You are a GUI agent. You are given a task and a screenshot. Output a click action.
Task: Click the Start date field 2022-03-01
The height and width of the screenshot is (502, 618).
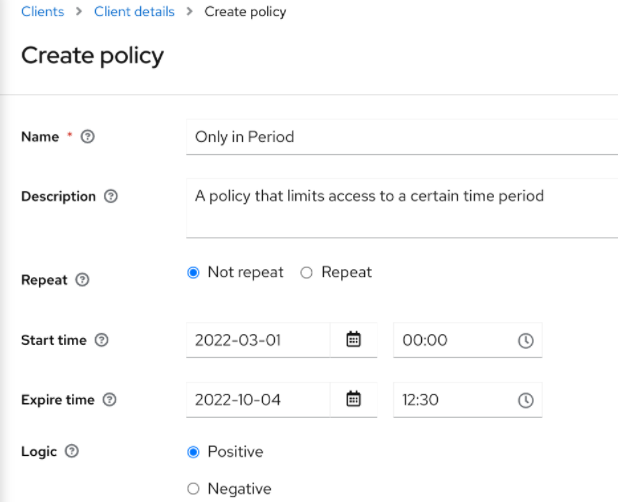(257, 340)
